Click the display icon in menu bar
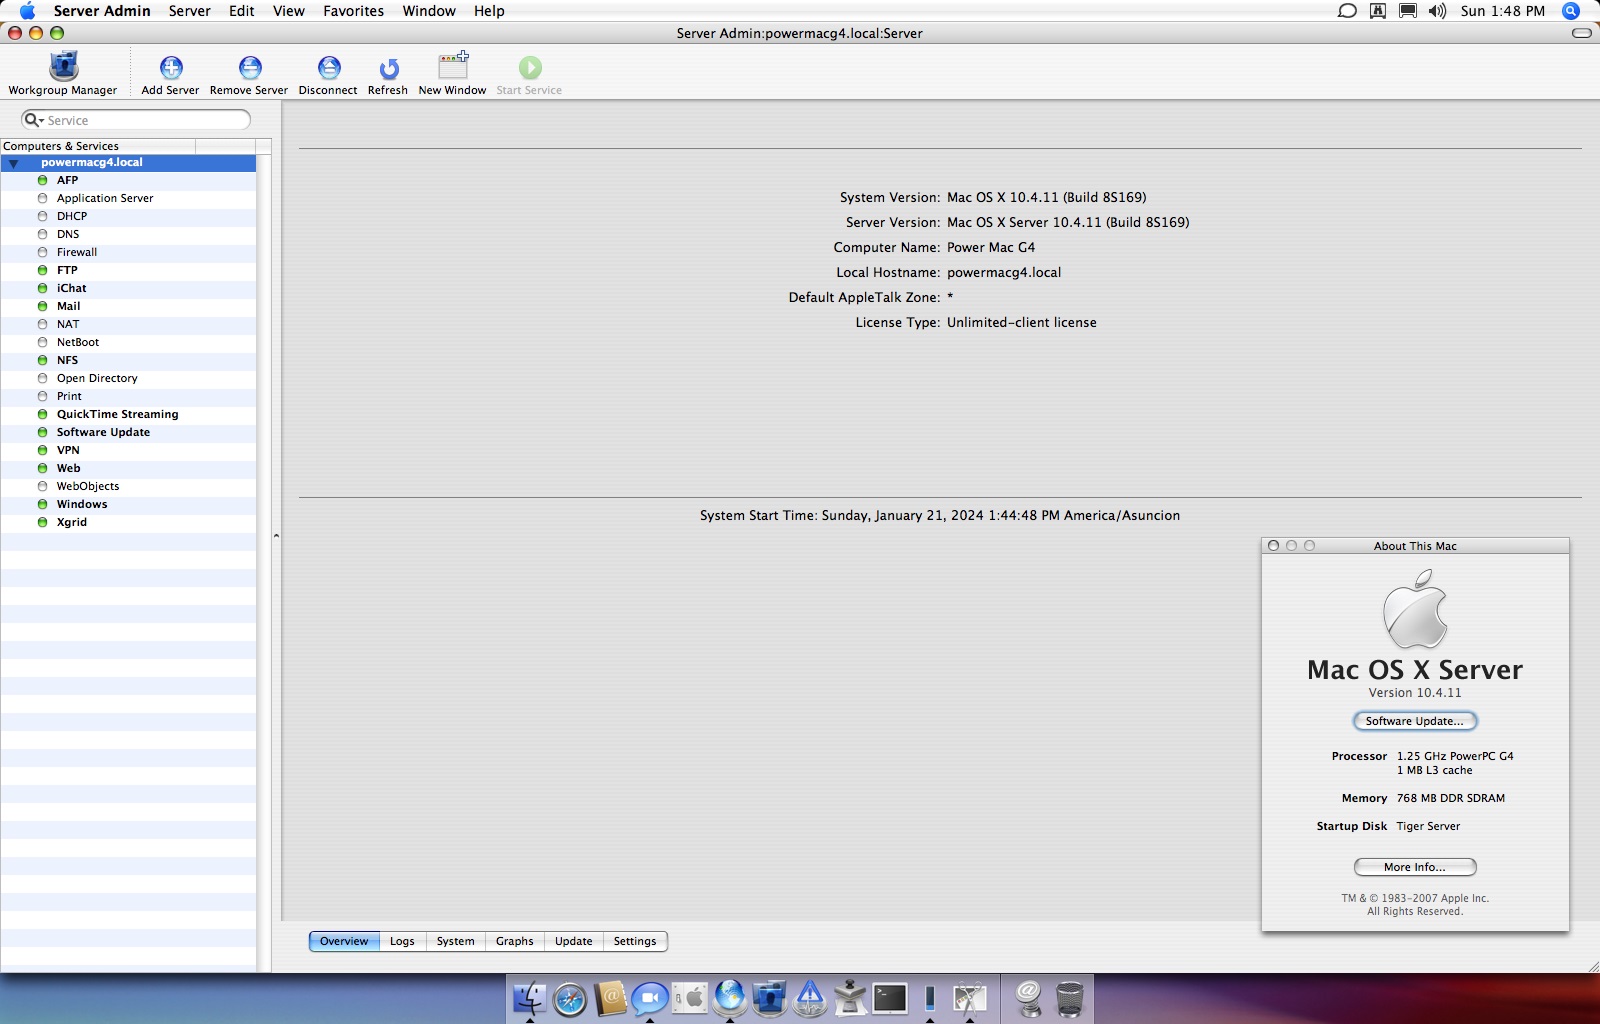This screenshot has width=1600, height=1024. 1407,11
